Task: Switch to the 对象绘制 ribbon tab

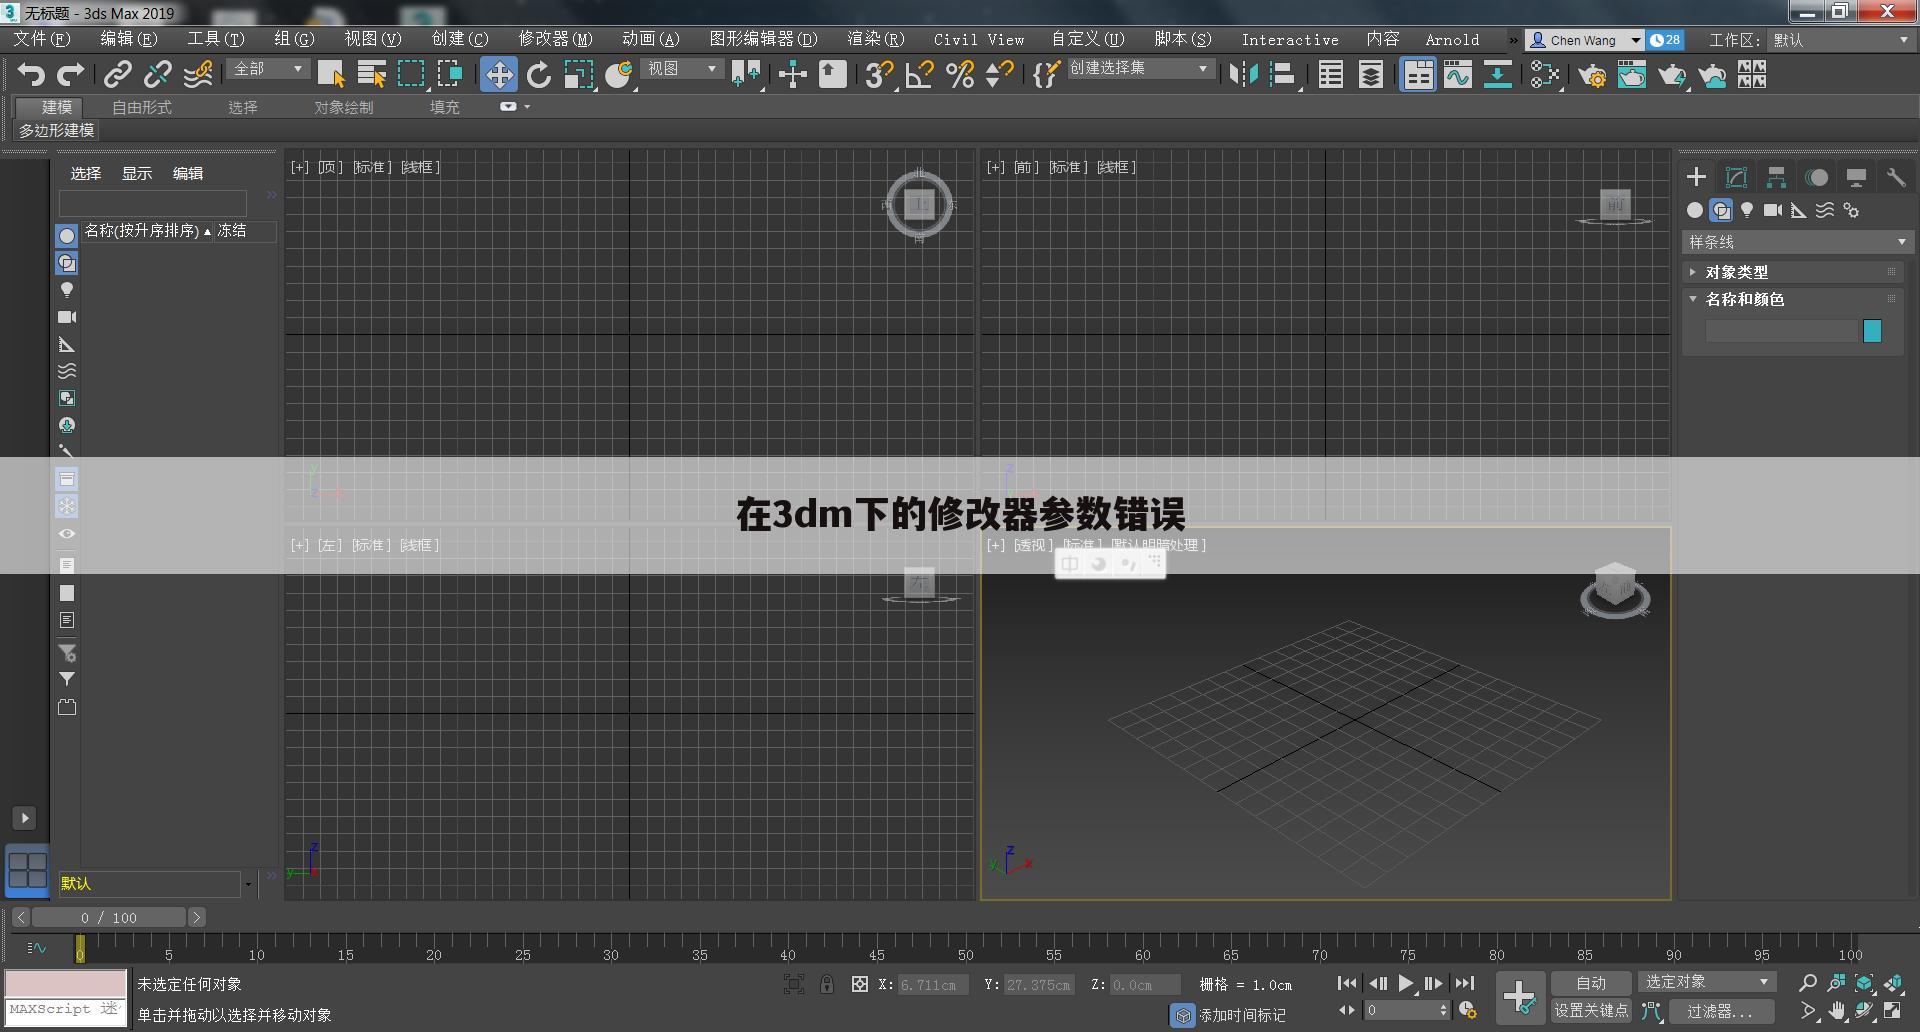Action: click(344, 107)
